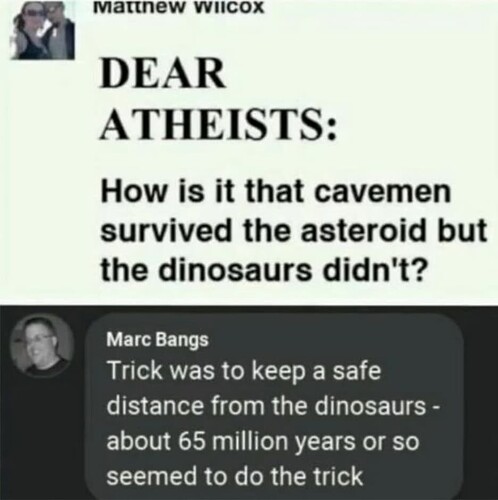Click the line 'How is it that cavemen'

pyautogui.click(x=276, y=192)
